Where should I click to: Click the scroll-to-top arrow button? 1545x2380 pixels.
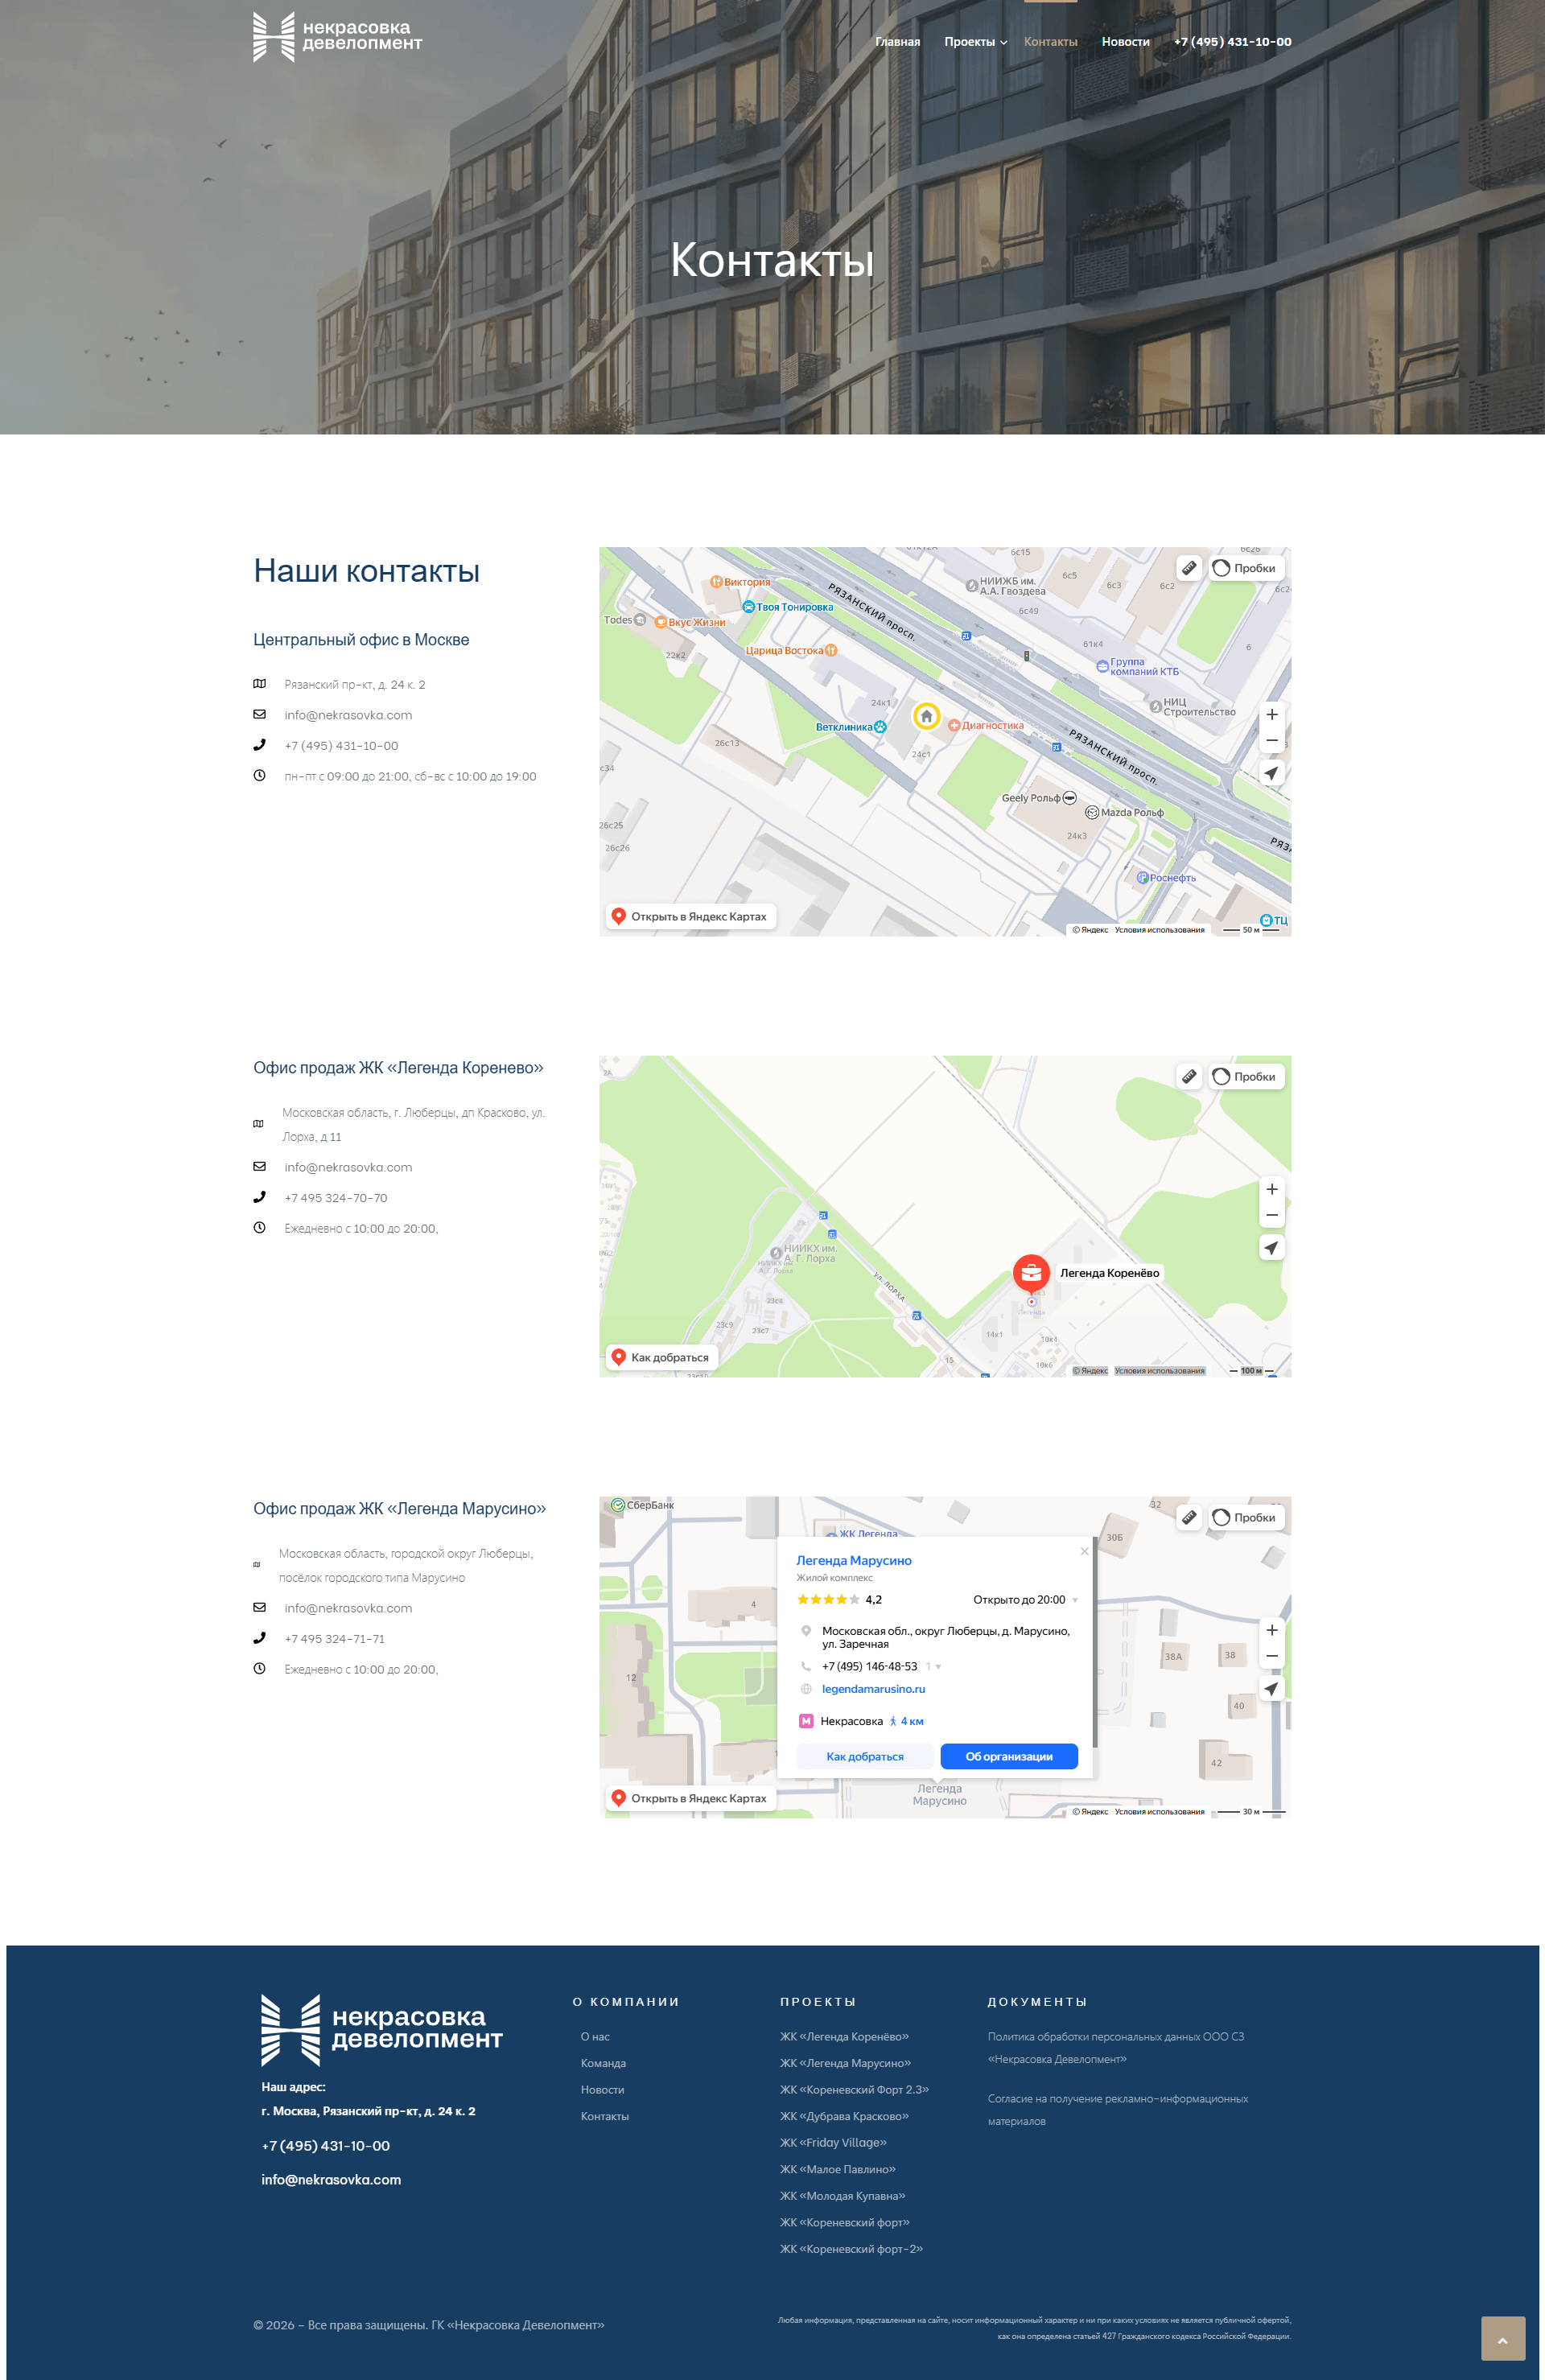[1502, 2339]
